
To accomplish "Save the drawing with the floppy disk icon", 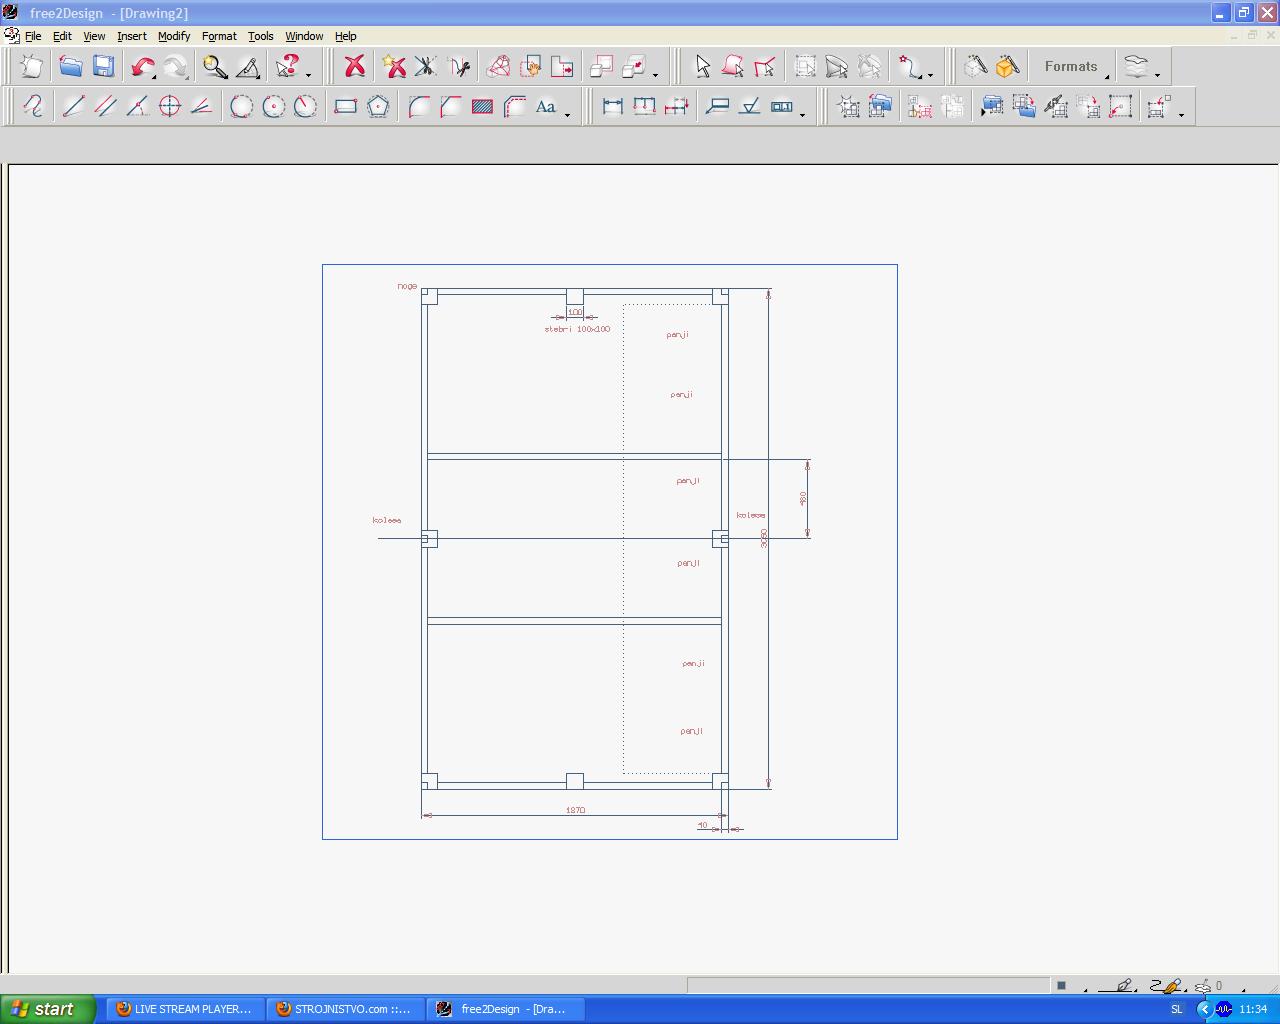I will pos(103,67).
